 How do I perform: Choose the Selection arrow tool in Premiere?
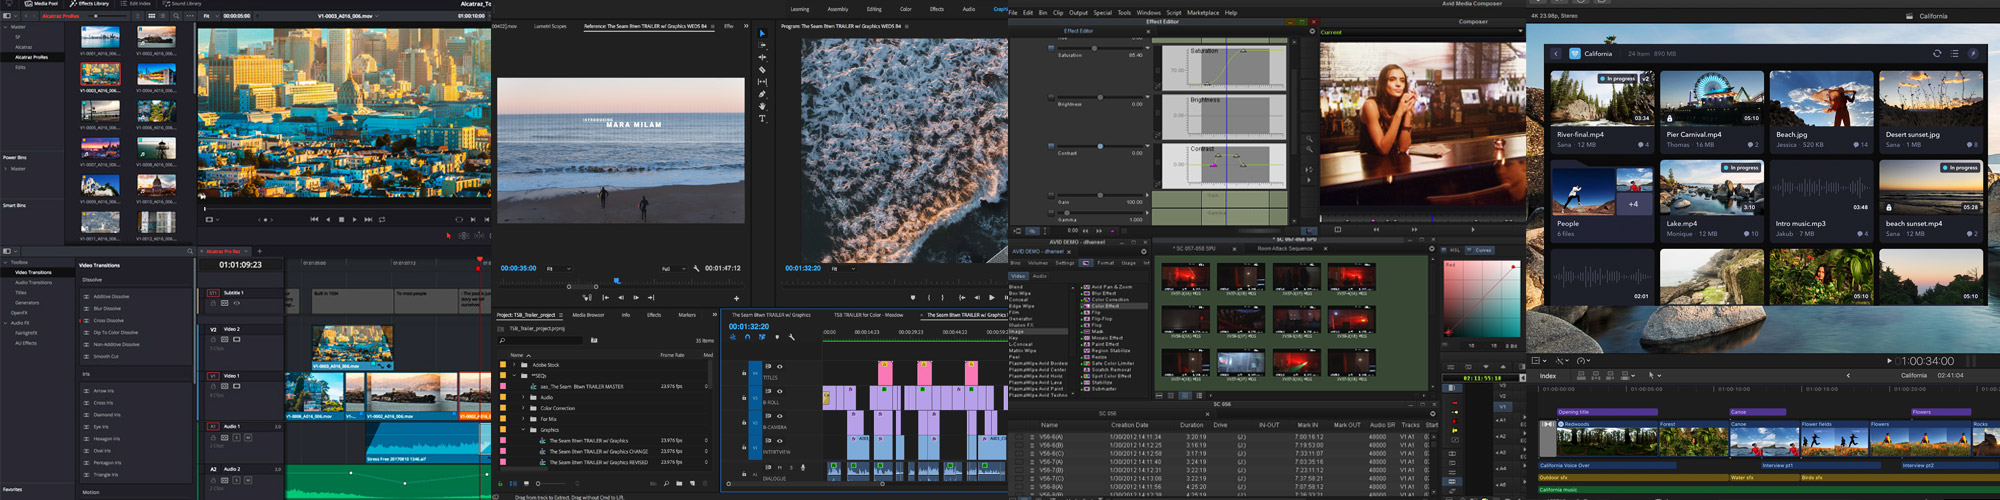[762, 34]
